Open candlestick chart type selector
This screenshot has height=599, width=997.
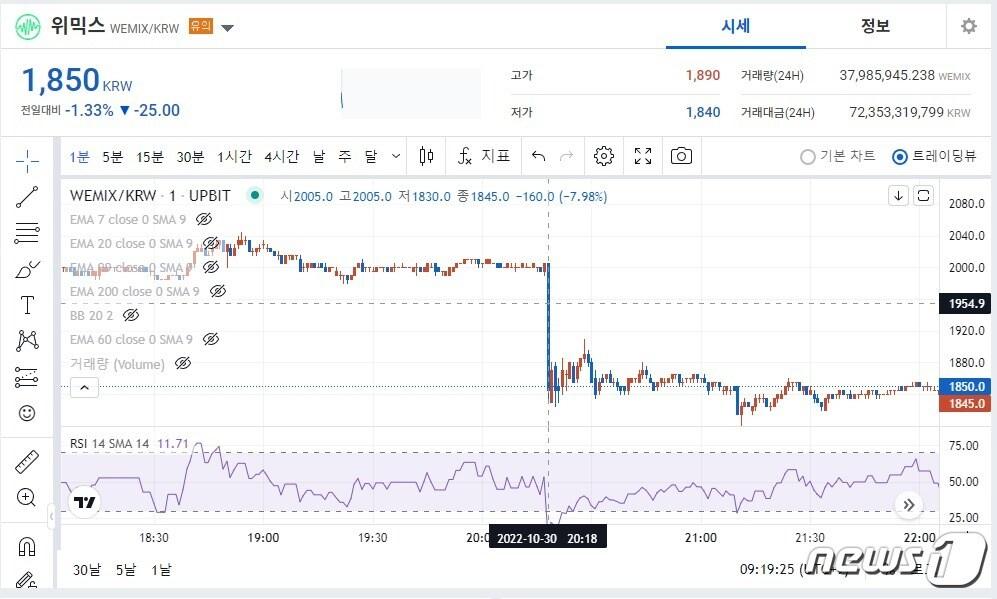(427, 156)
